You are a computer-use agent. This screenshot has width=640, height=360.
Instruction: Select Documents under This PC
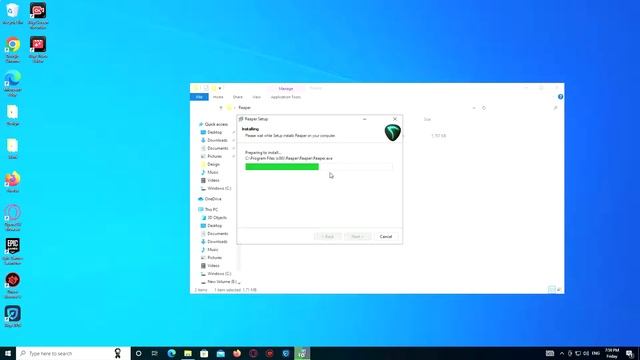click(214, 234)
